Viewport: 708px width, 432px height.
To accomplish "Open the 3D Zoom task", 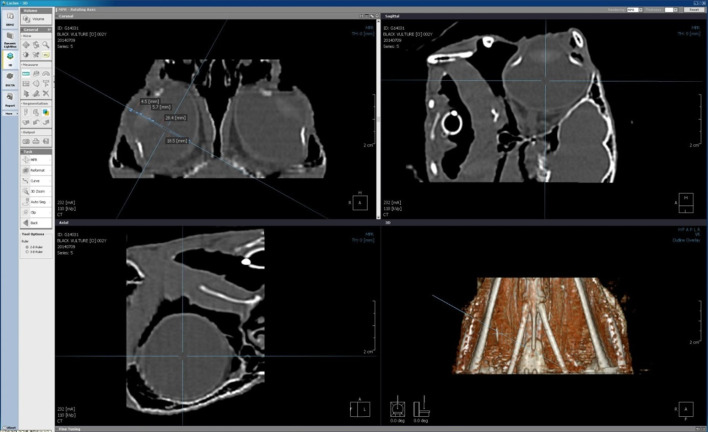I will click(x=36, y=191).
